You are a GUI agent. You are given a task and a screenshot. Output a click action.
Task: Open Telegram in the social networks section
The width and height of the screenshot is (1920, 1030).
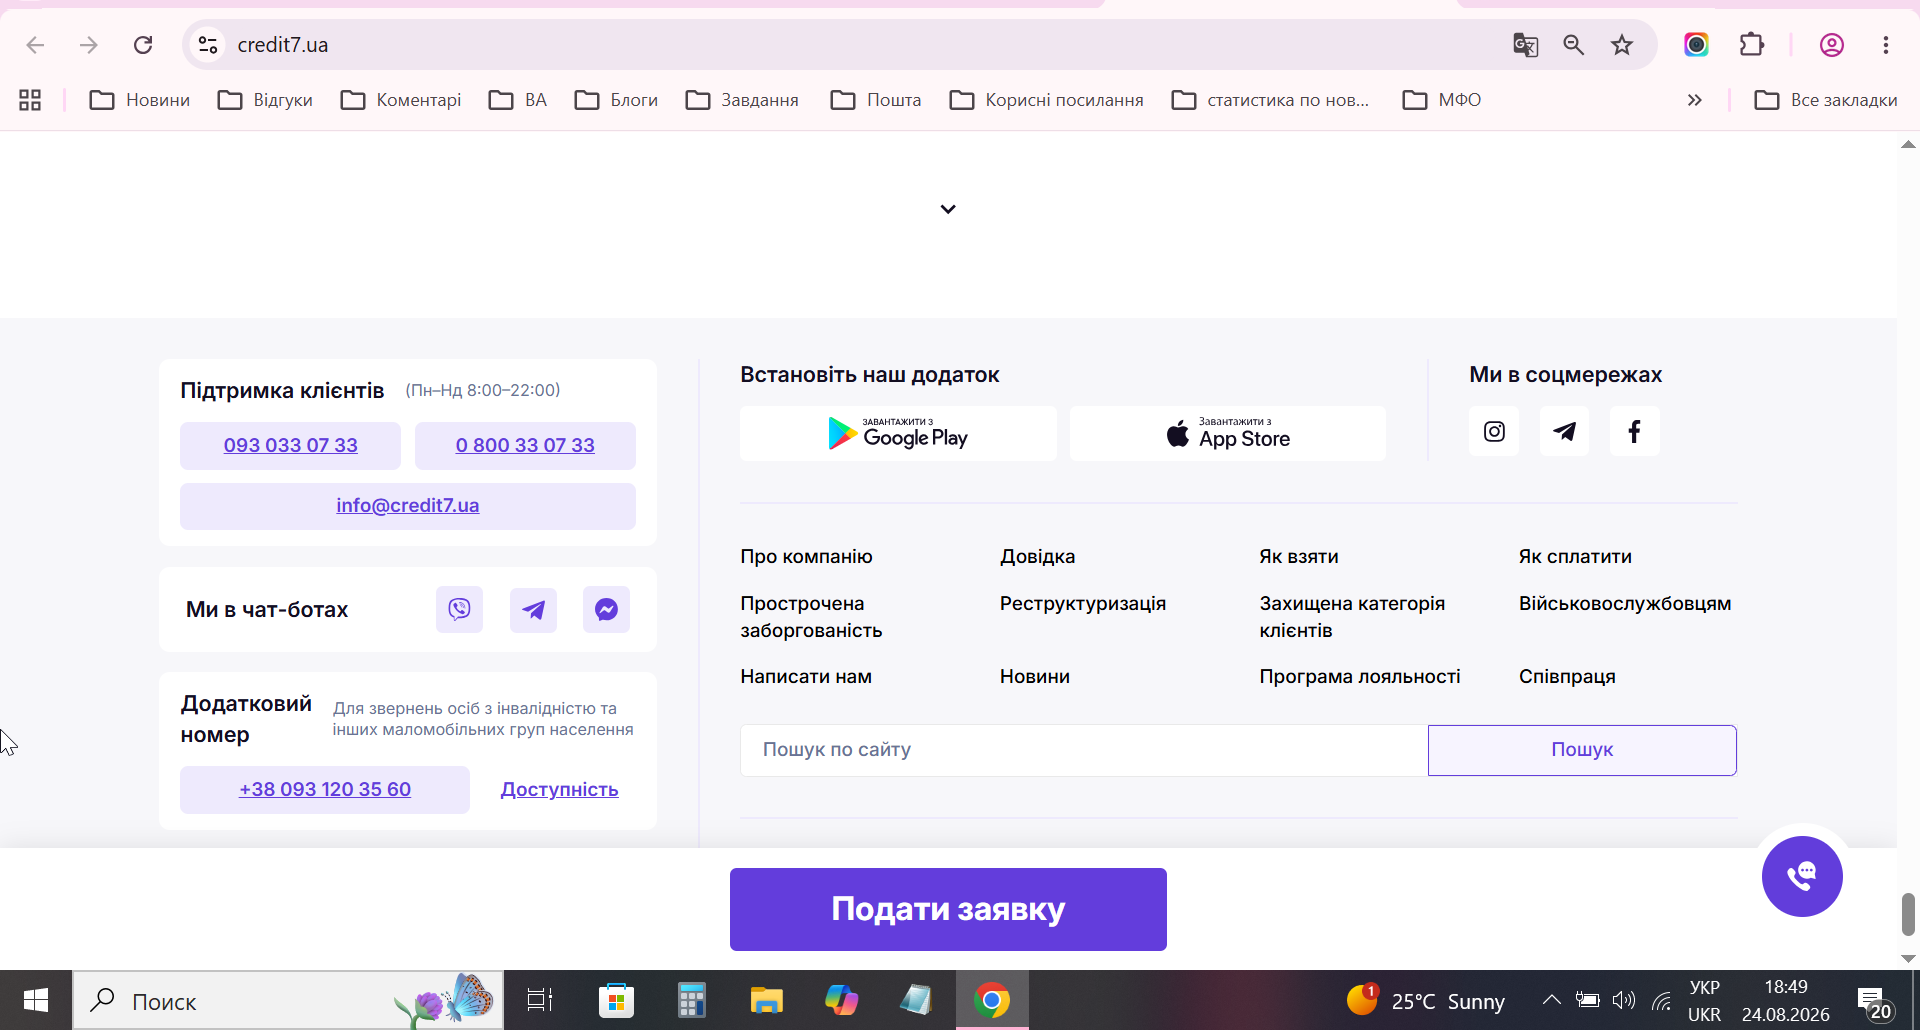click(x=1564, y=431)
